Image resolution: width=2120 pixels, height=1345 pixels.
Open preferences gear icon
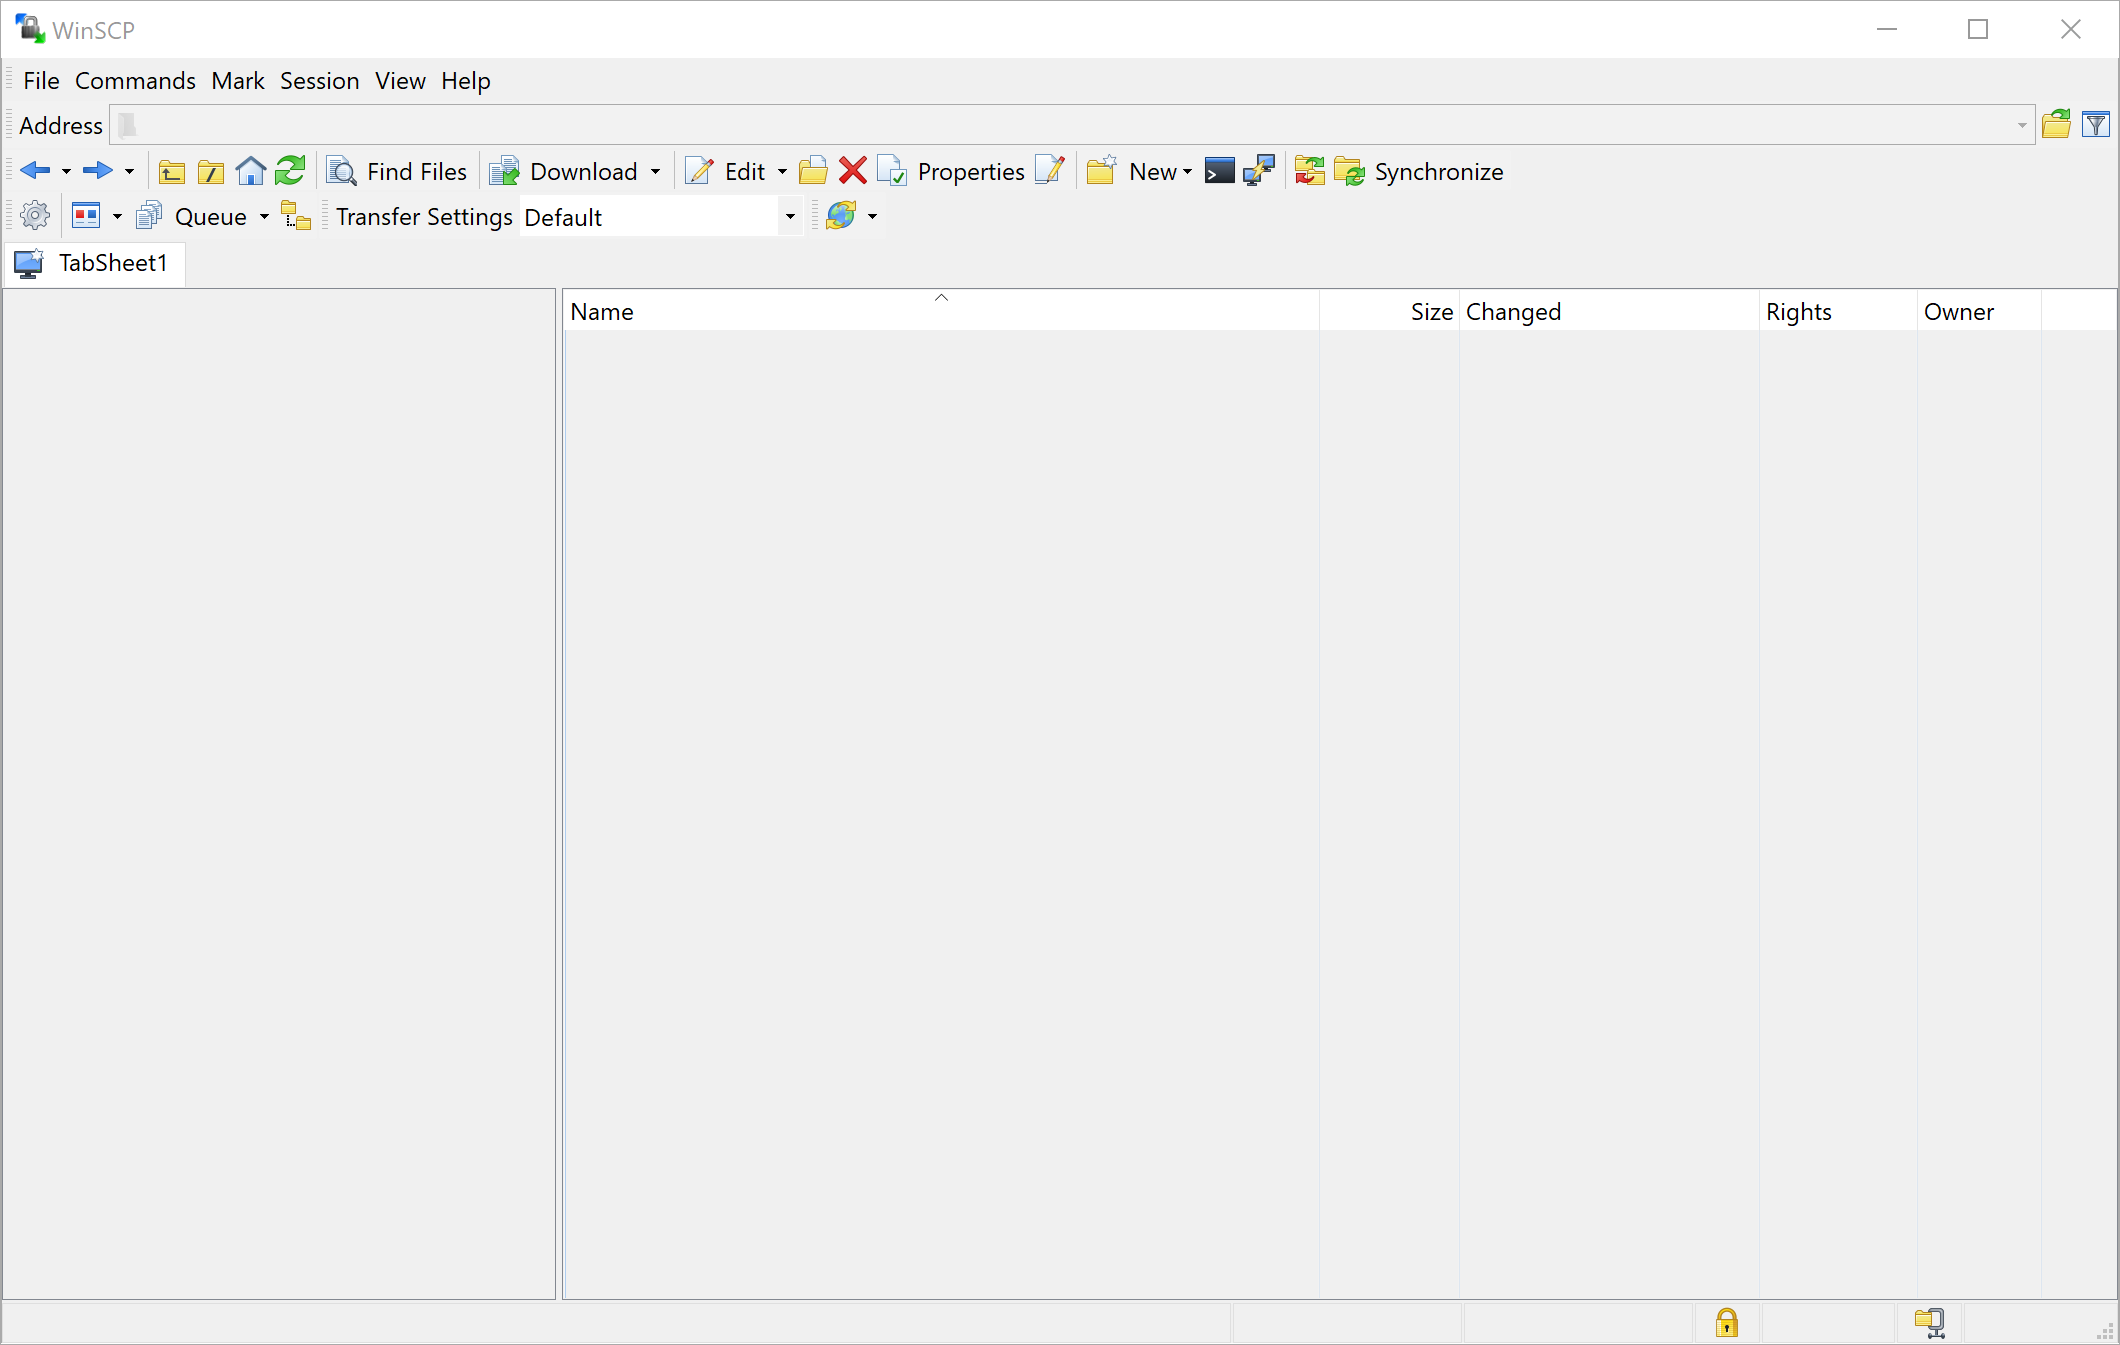pyautogui.click(x=34, y=216)
